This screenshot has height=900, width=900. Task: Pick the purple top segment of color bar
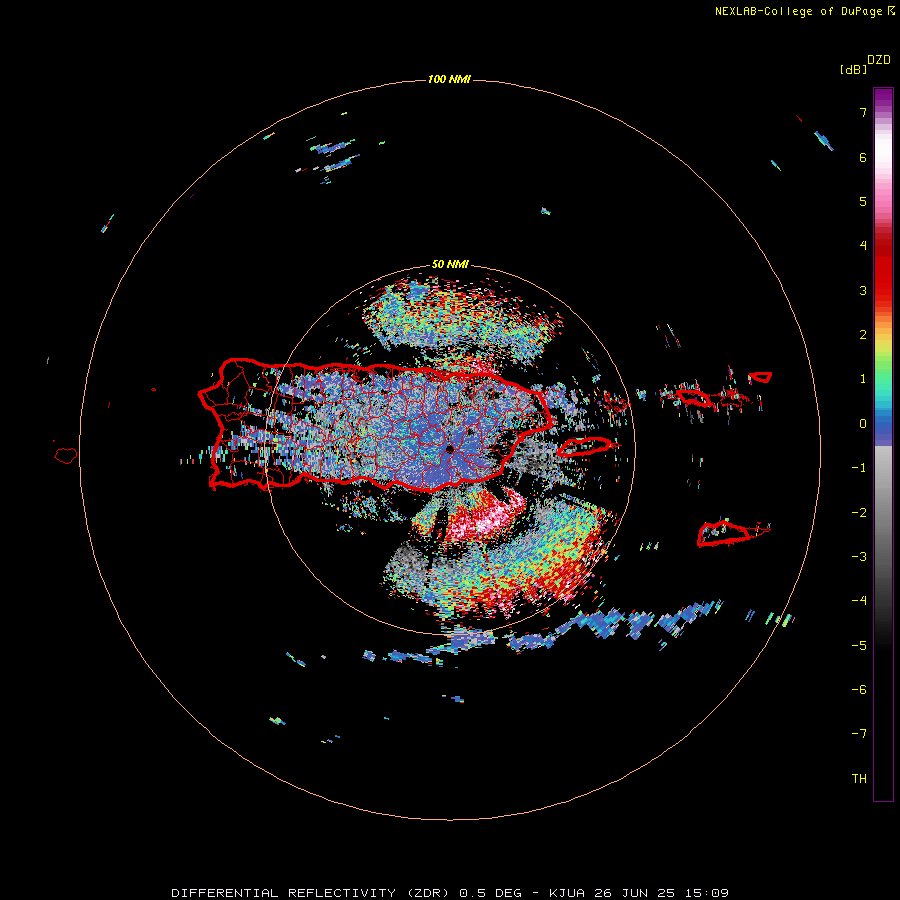click(883, 98)
